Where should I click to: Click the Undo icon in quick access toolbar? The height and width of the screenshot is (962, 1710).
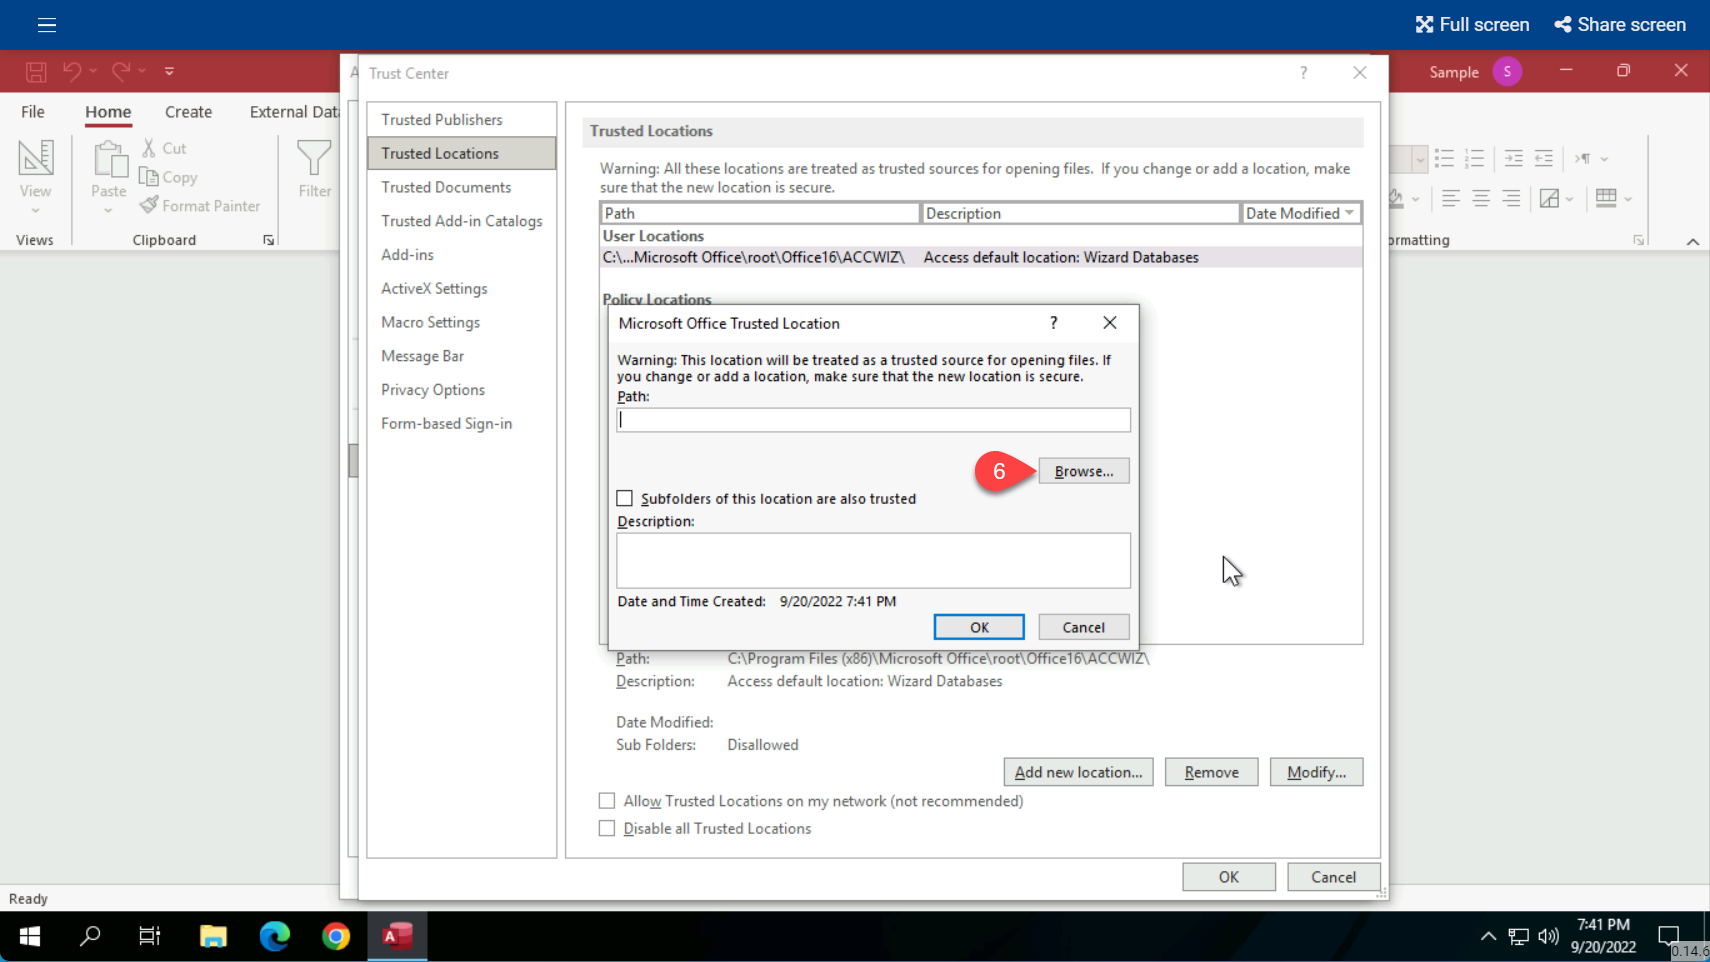[71, 71]
